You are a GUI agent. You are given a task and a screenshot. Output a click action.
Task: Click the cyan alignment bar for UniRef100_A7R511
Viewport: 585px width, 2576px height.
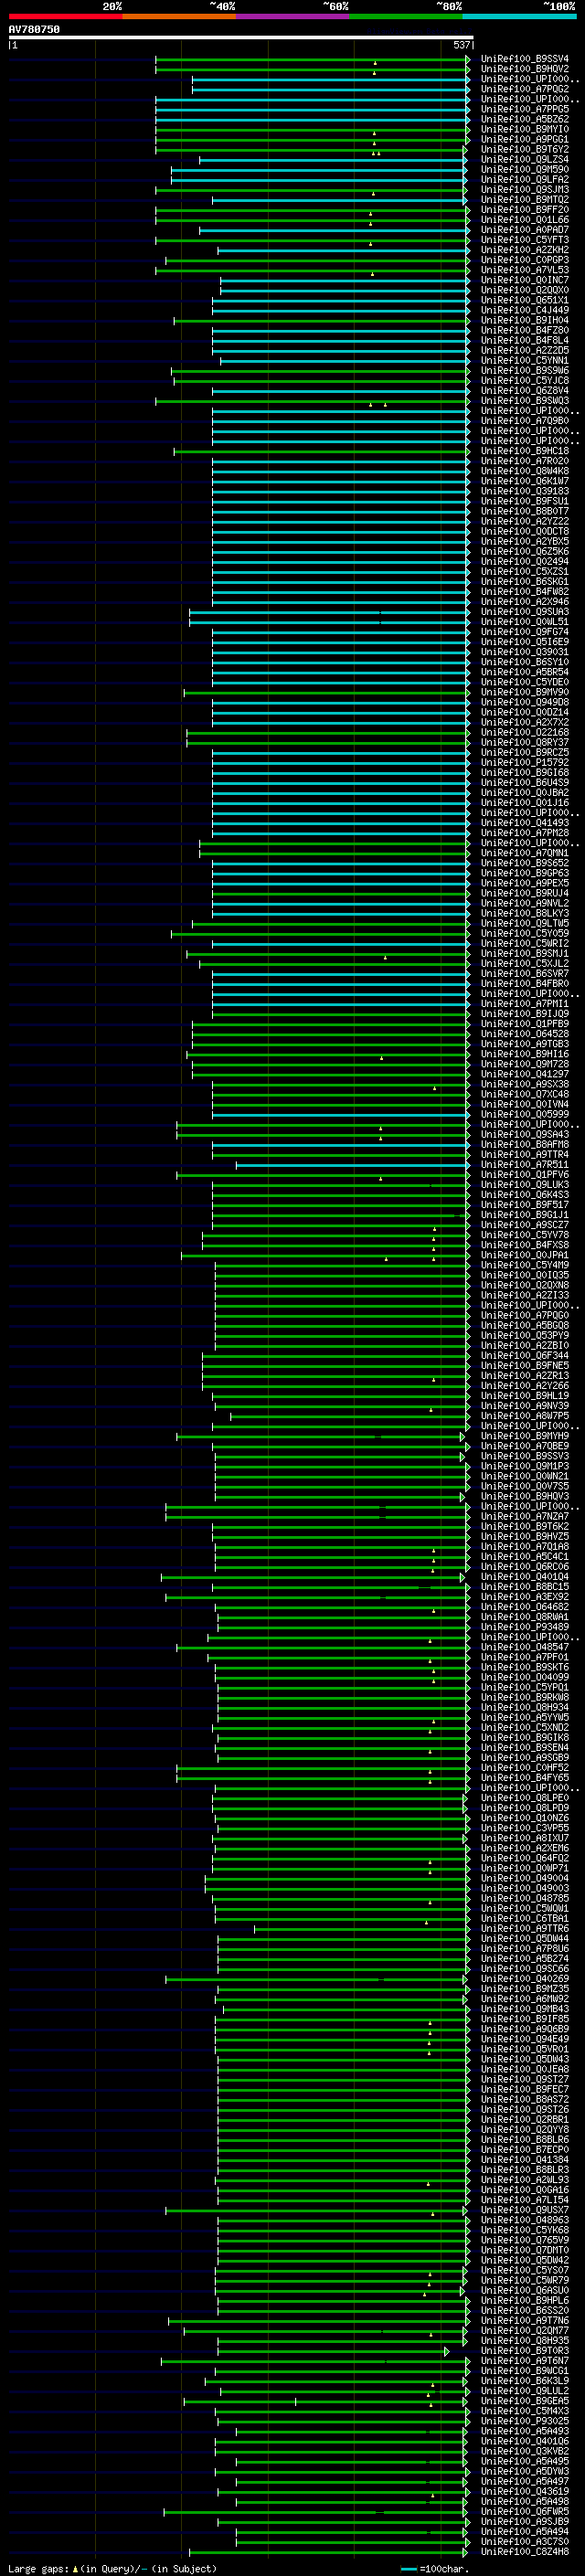click(x=353, y=1165)
